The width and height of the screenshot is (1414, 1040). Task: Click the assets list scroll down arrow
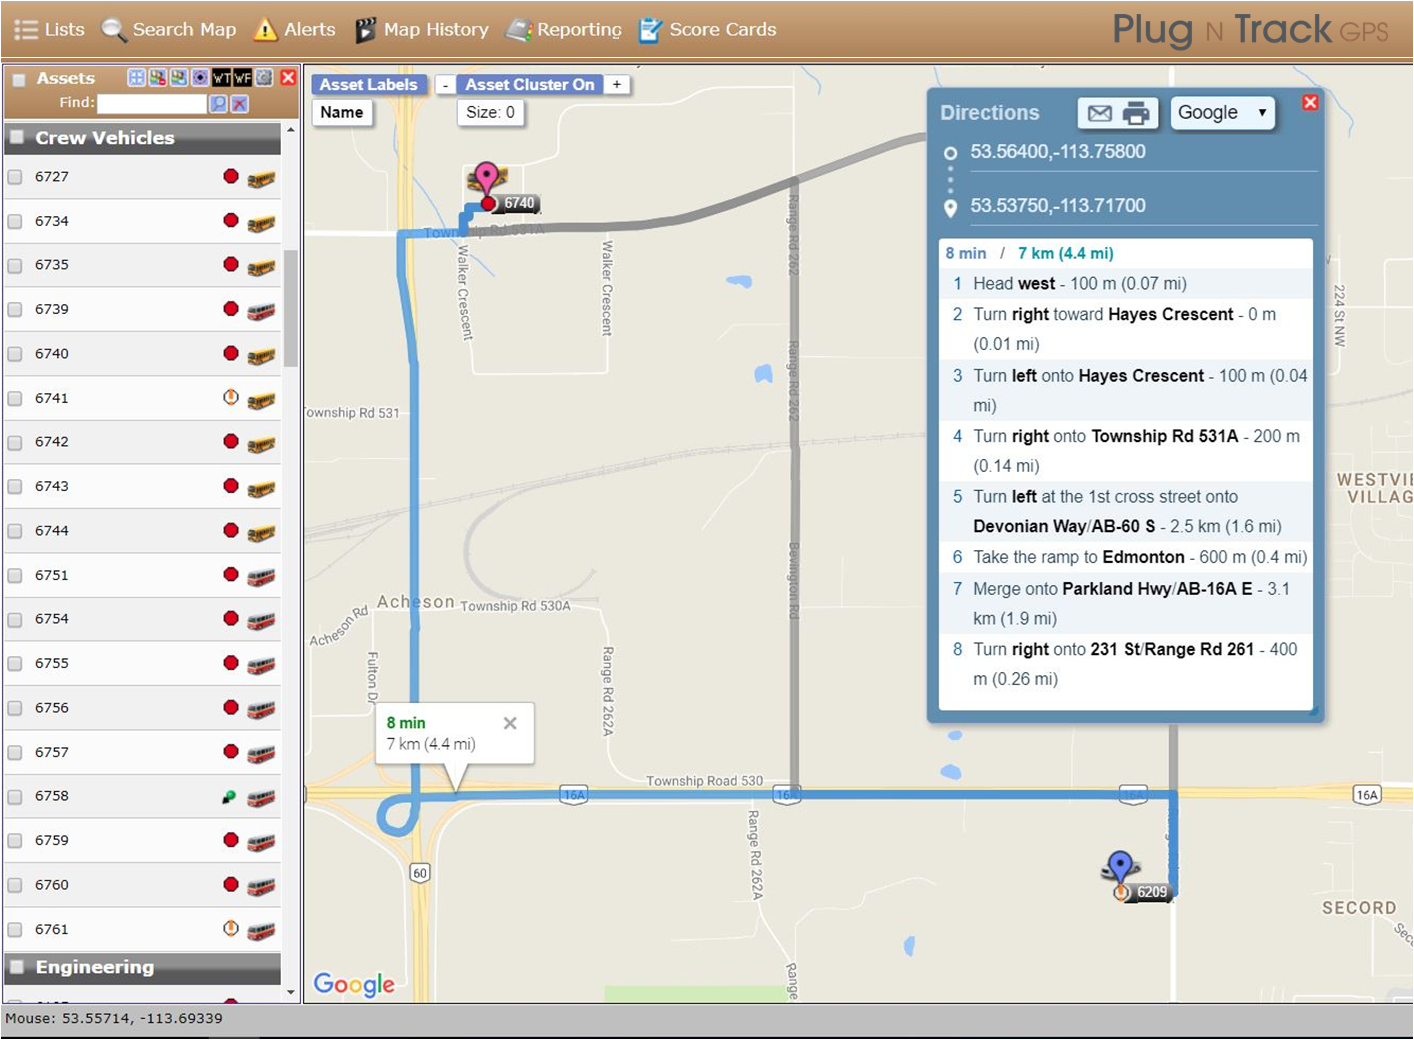[x=291, y=992]
